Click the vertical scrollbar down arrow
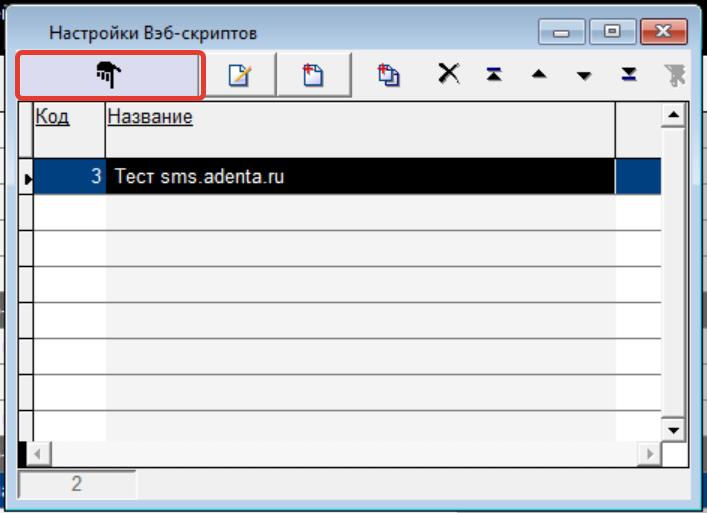This screenshot has width=707, height=513. [x=674, y=430]
